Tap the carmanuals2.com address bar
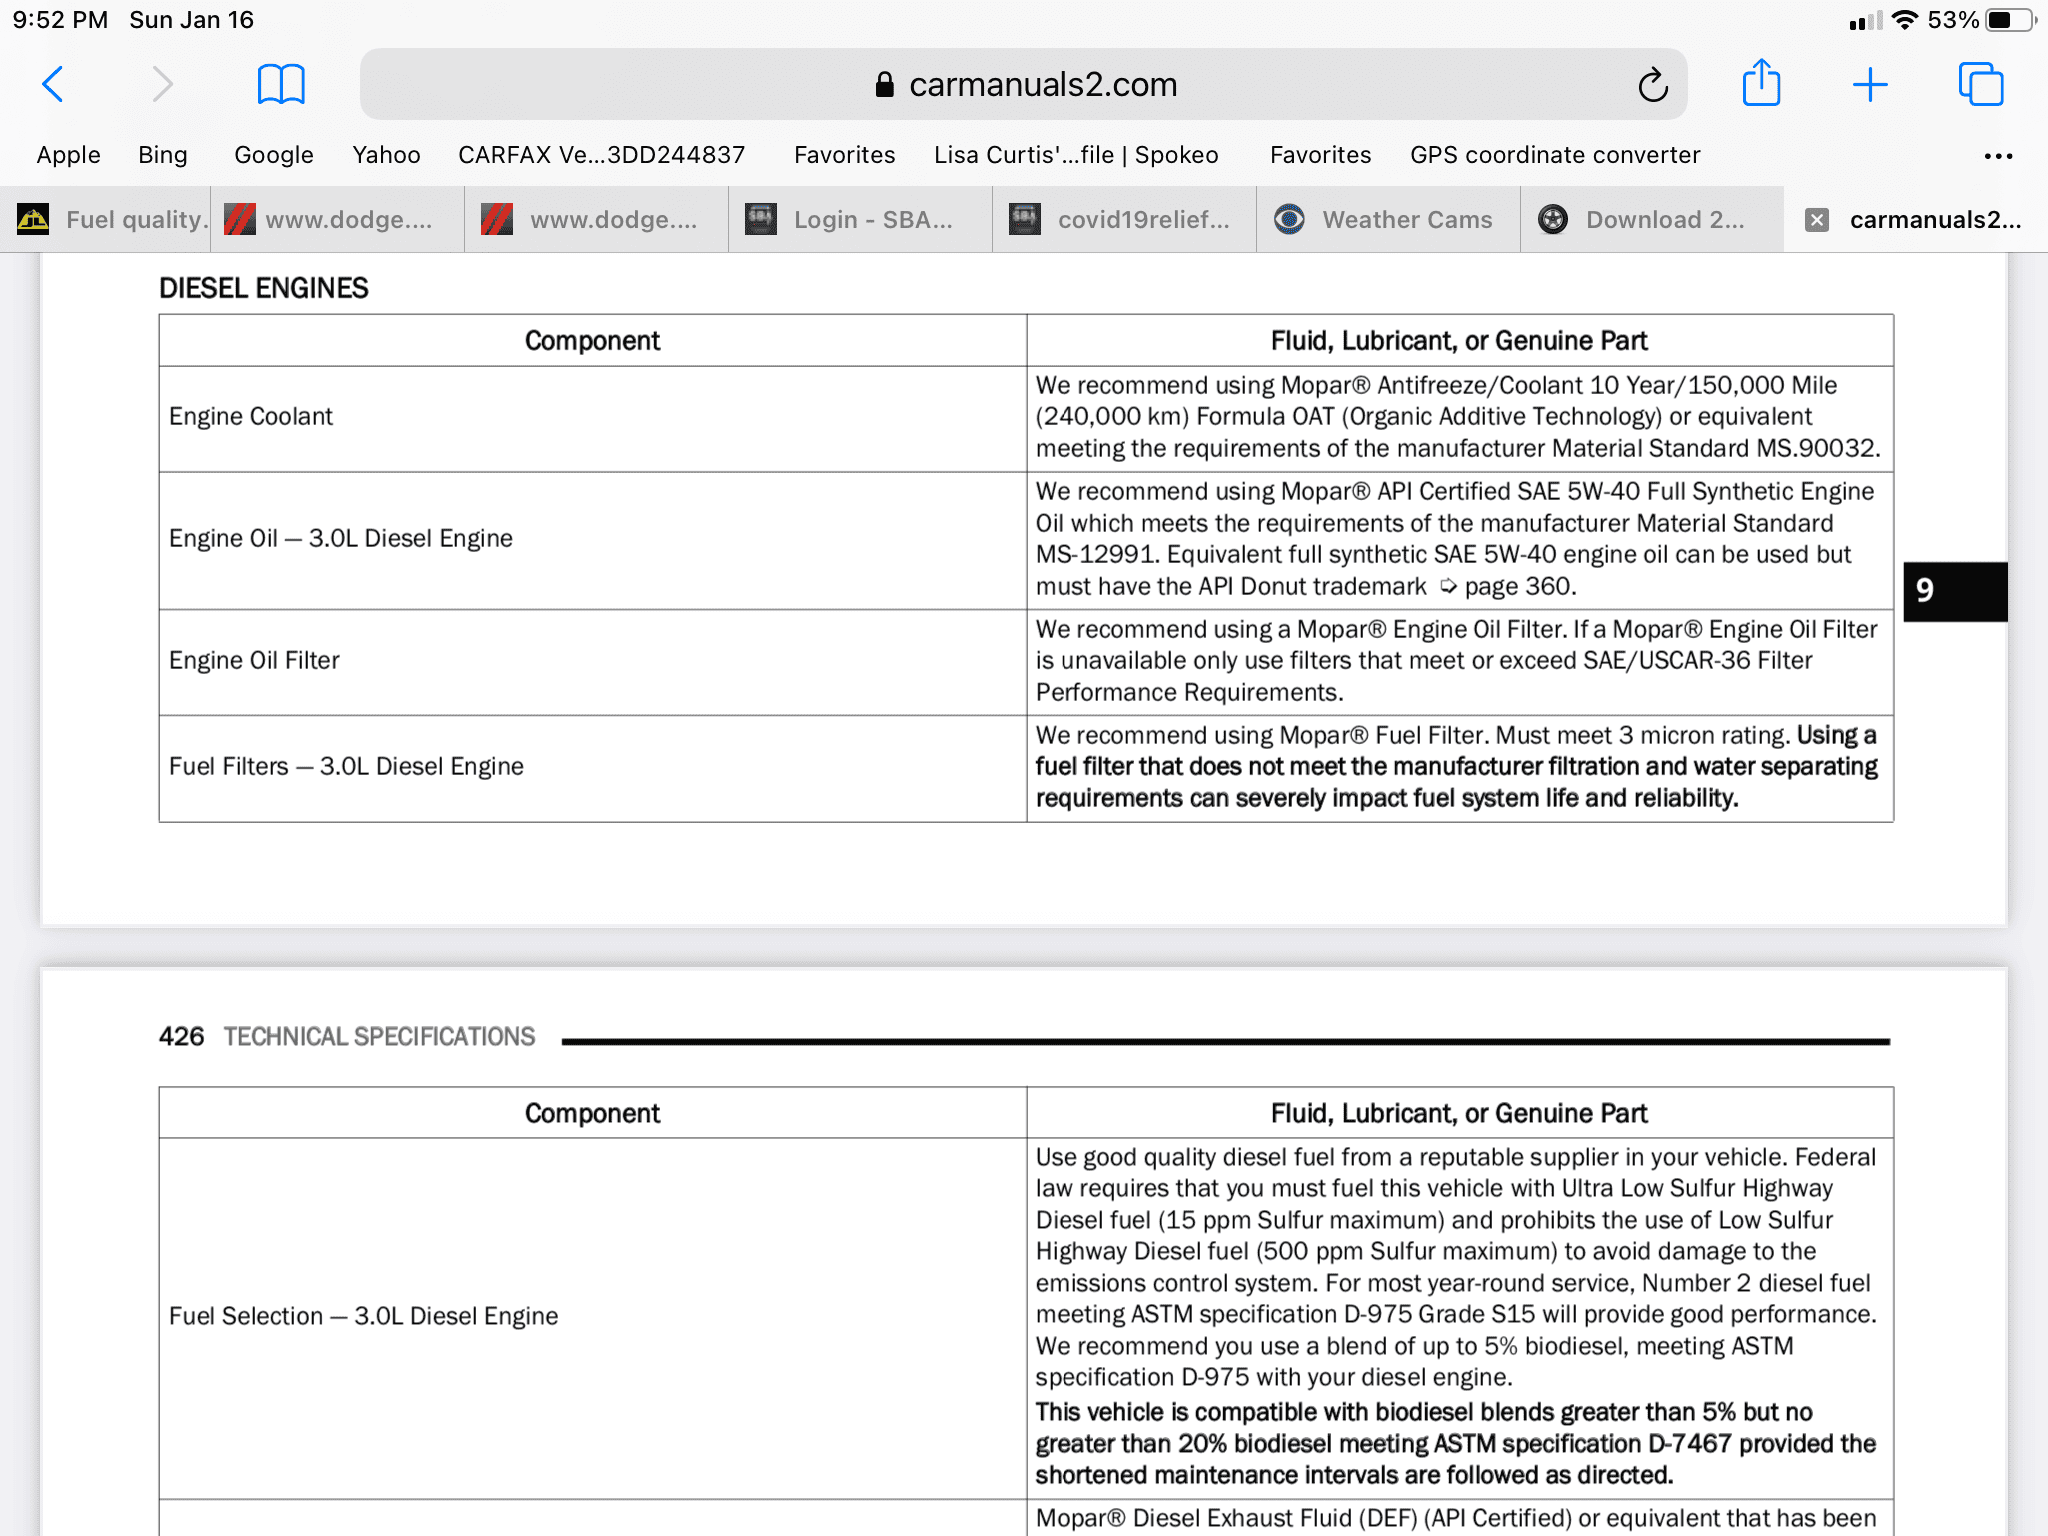This screenshot has height=1536, width=2048. (x=1023, y=84)
